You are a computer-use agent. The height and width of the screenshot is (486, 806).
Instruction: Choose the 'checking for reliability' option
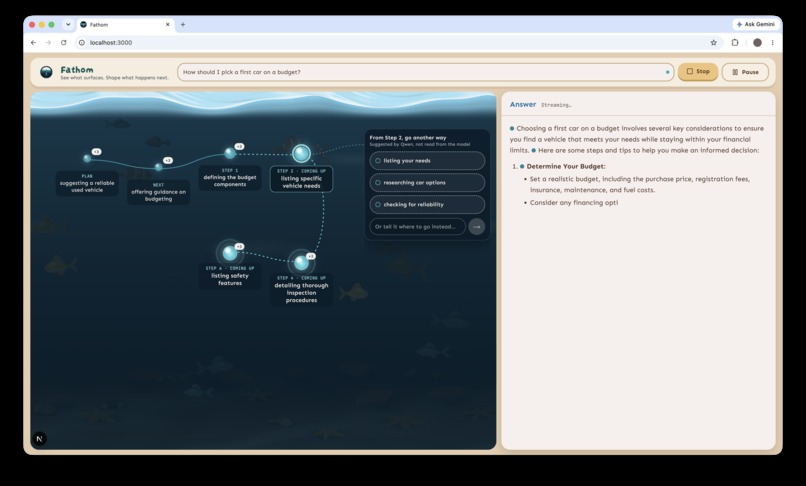coord(427,204)
